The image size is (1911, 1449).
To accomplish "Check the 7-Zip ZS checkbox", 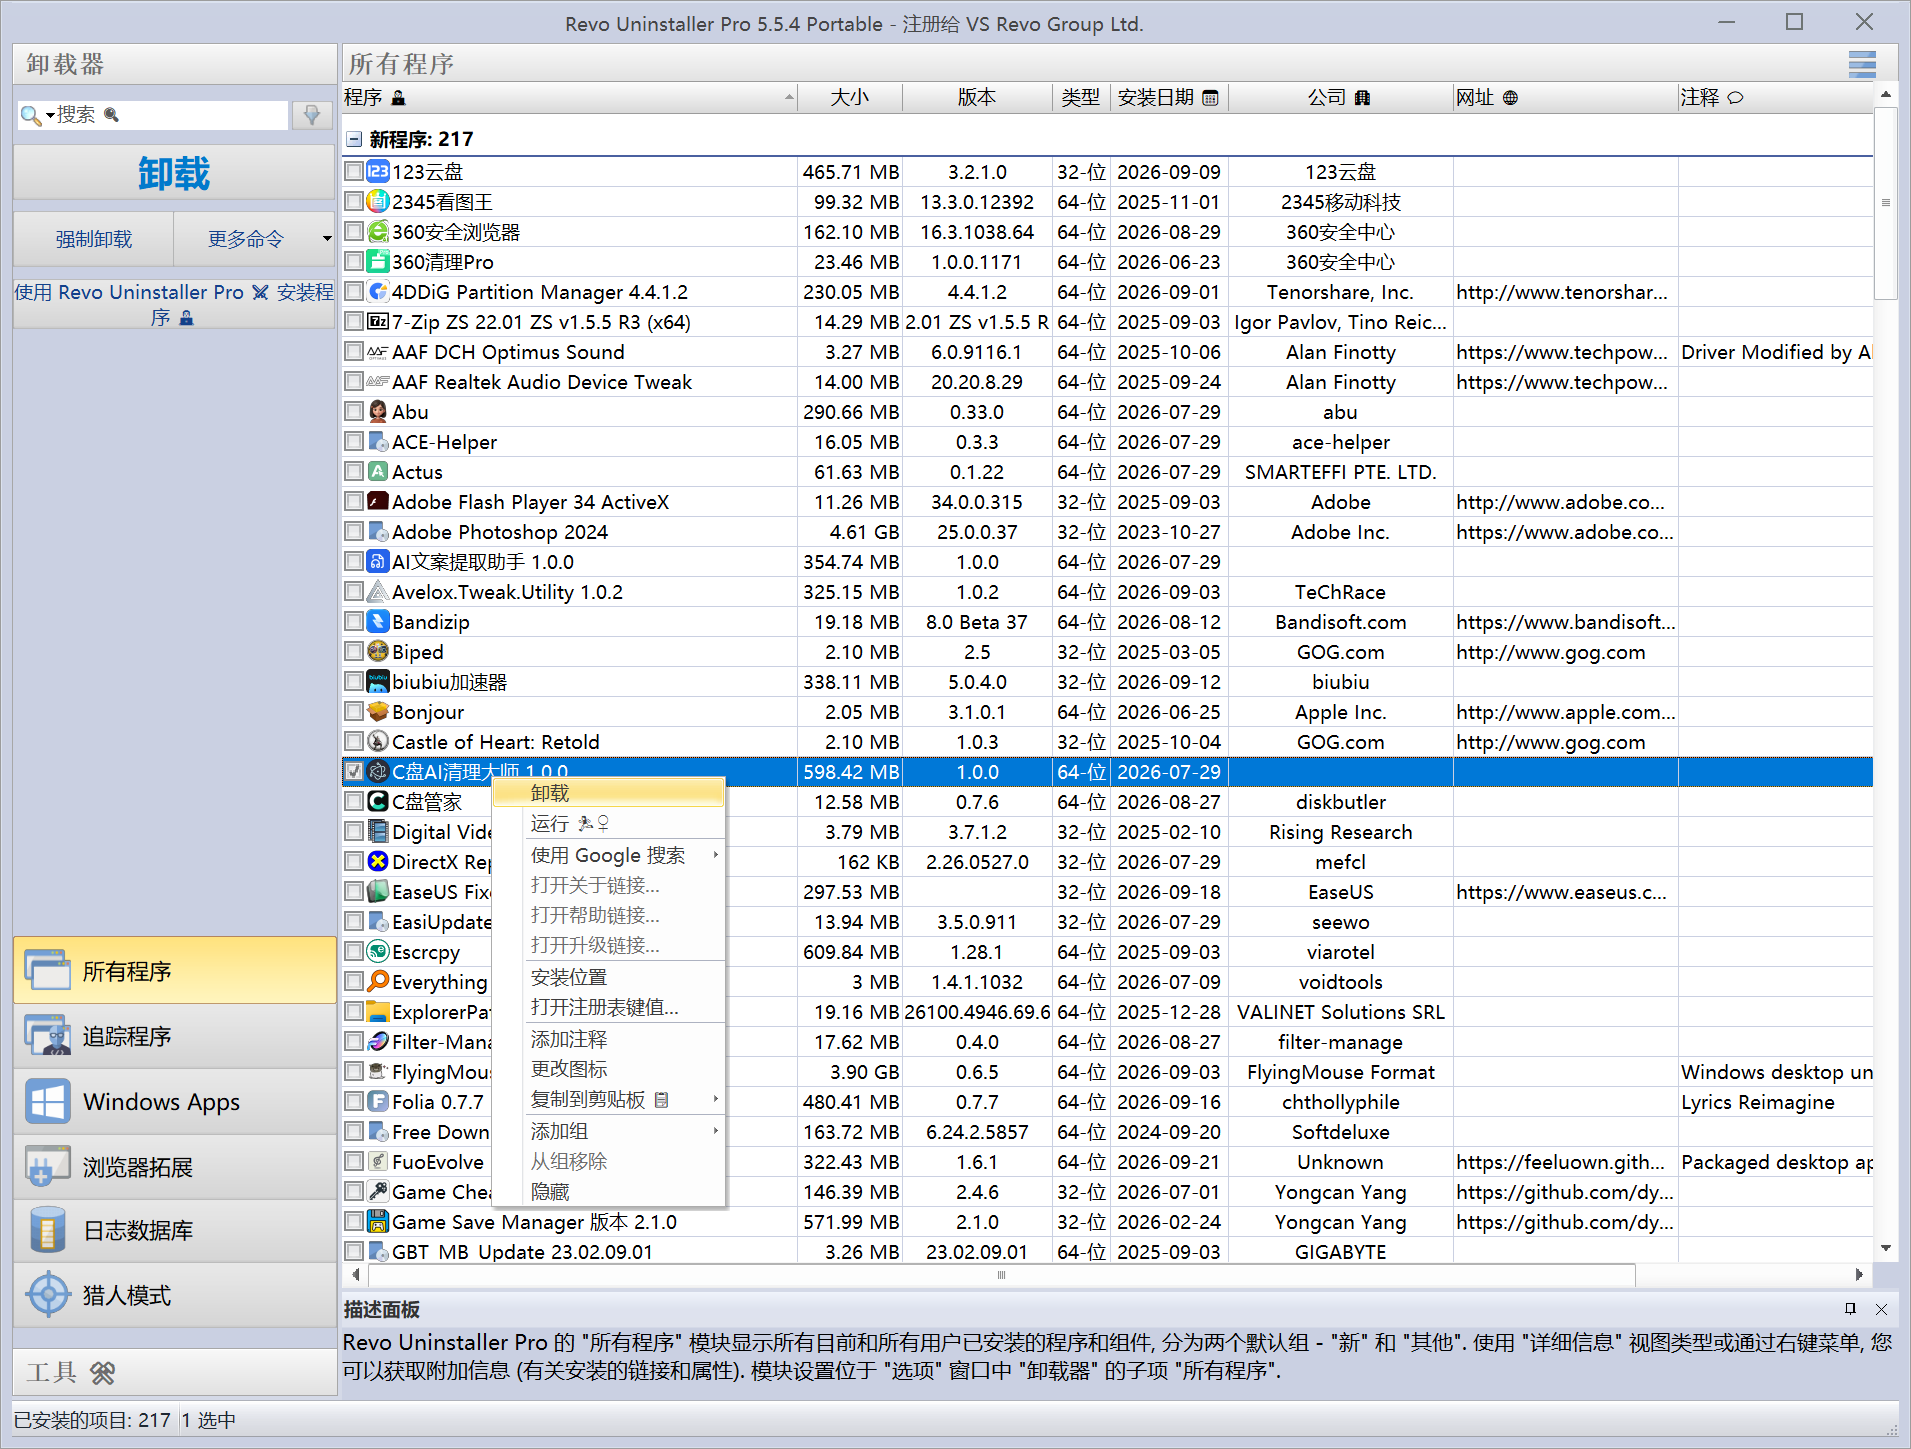I will coord(354,321).
